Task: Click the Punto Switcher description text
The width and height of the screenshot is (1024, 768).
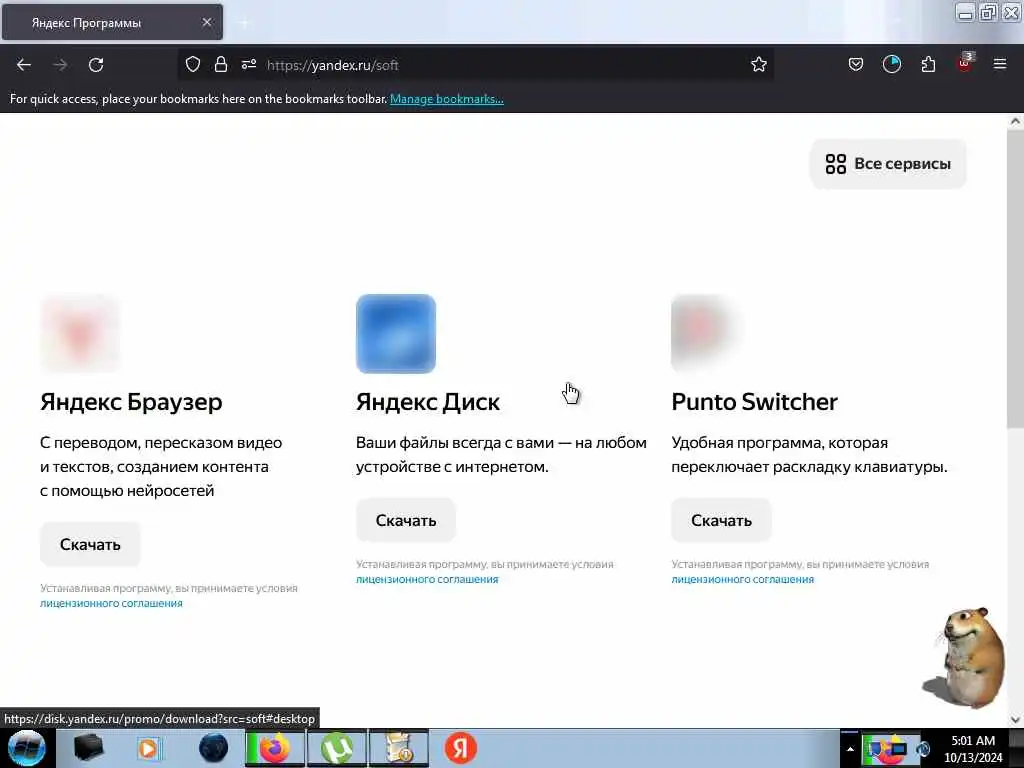Action: tap(809, 455)
